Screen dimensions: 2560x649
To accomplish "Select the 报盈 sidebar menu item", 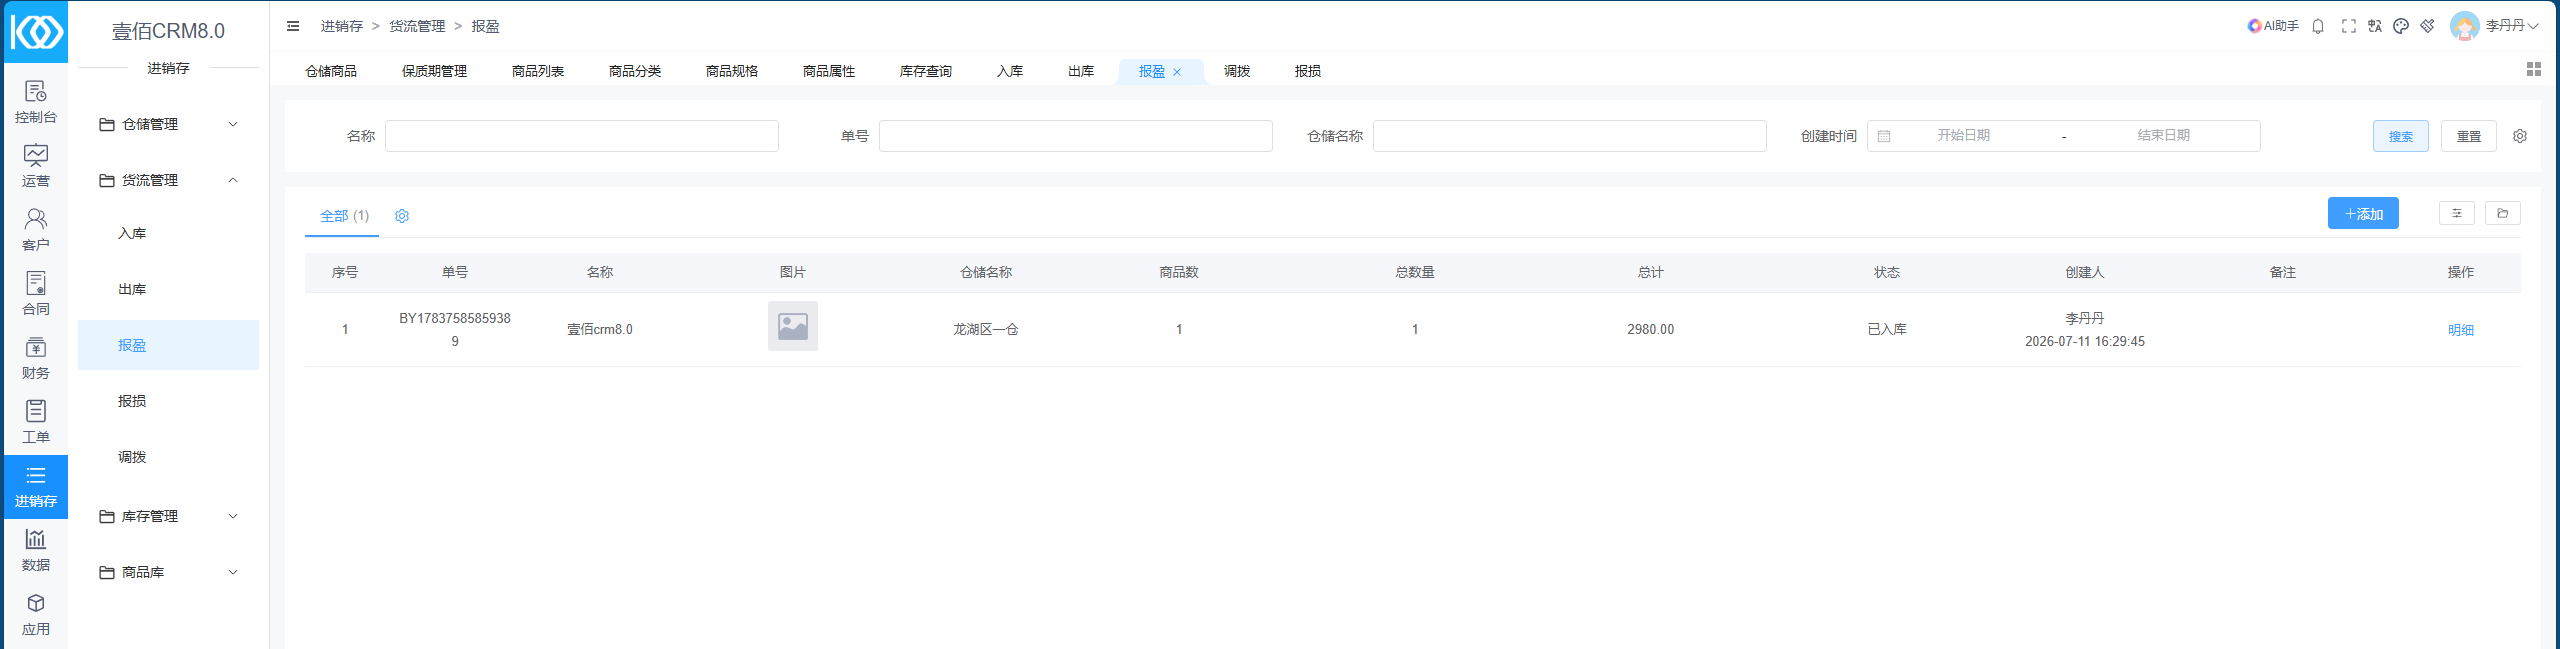I will click(168, 345).
